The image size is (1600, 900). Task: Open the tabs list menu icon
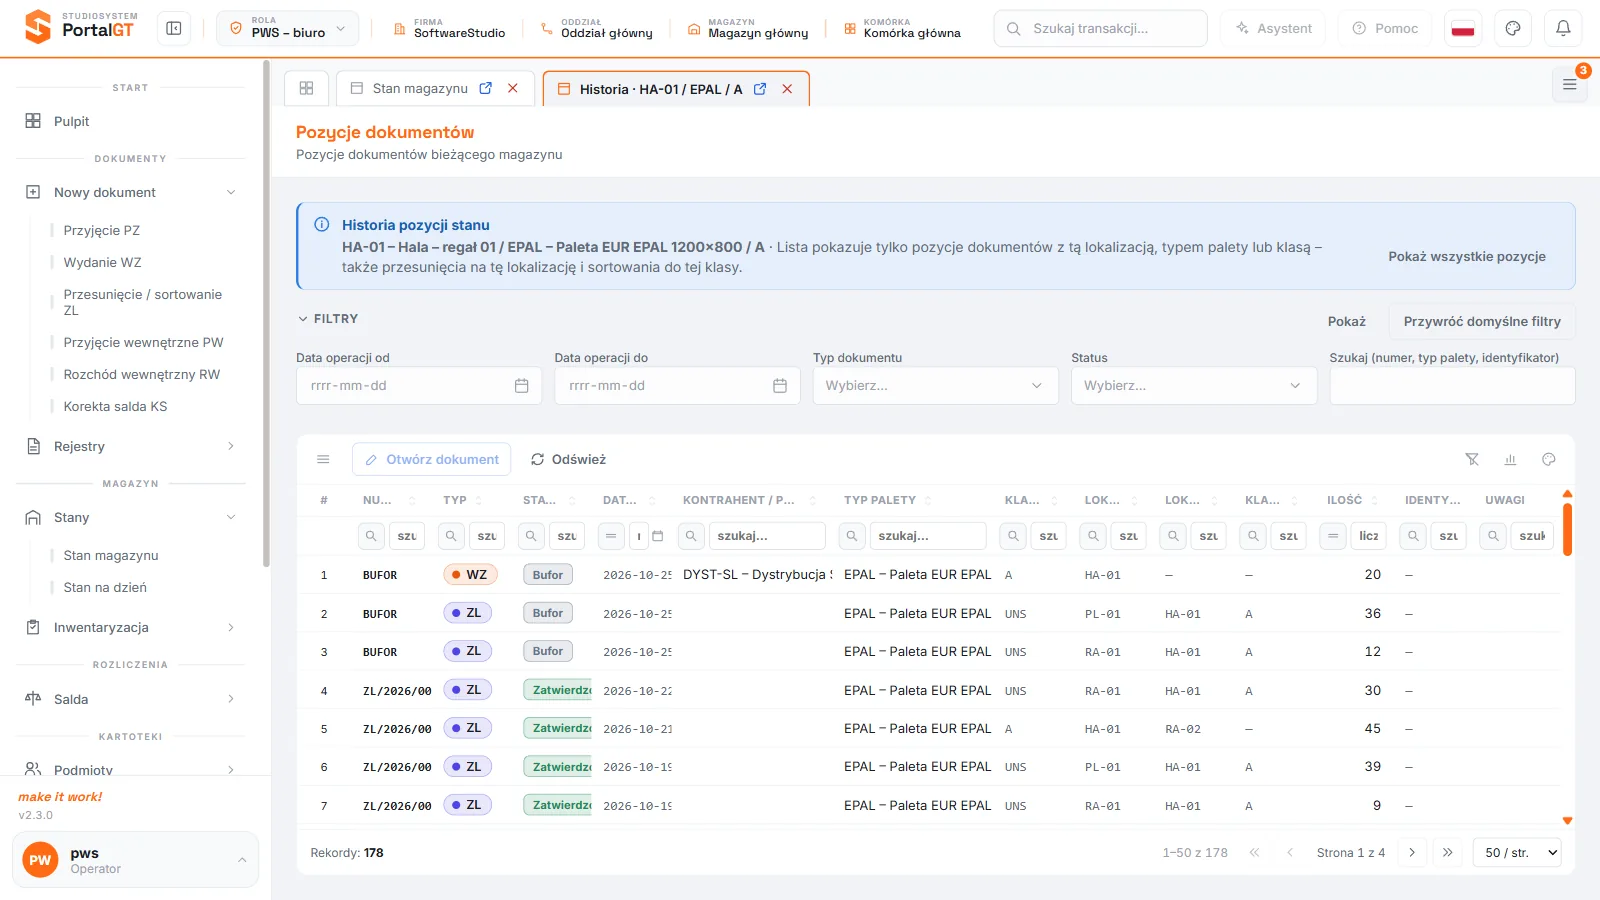[1569, 85]
